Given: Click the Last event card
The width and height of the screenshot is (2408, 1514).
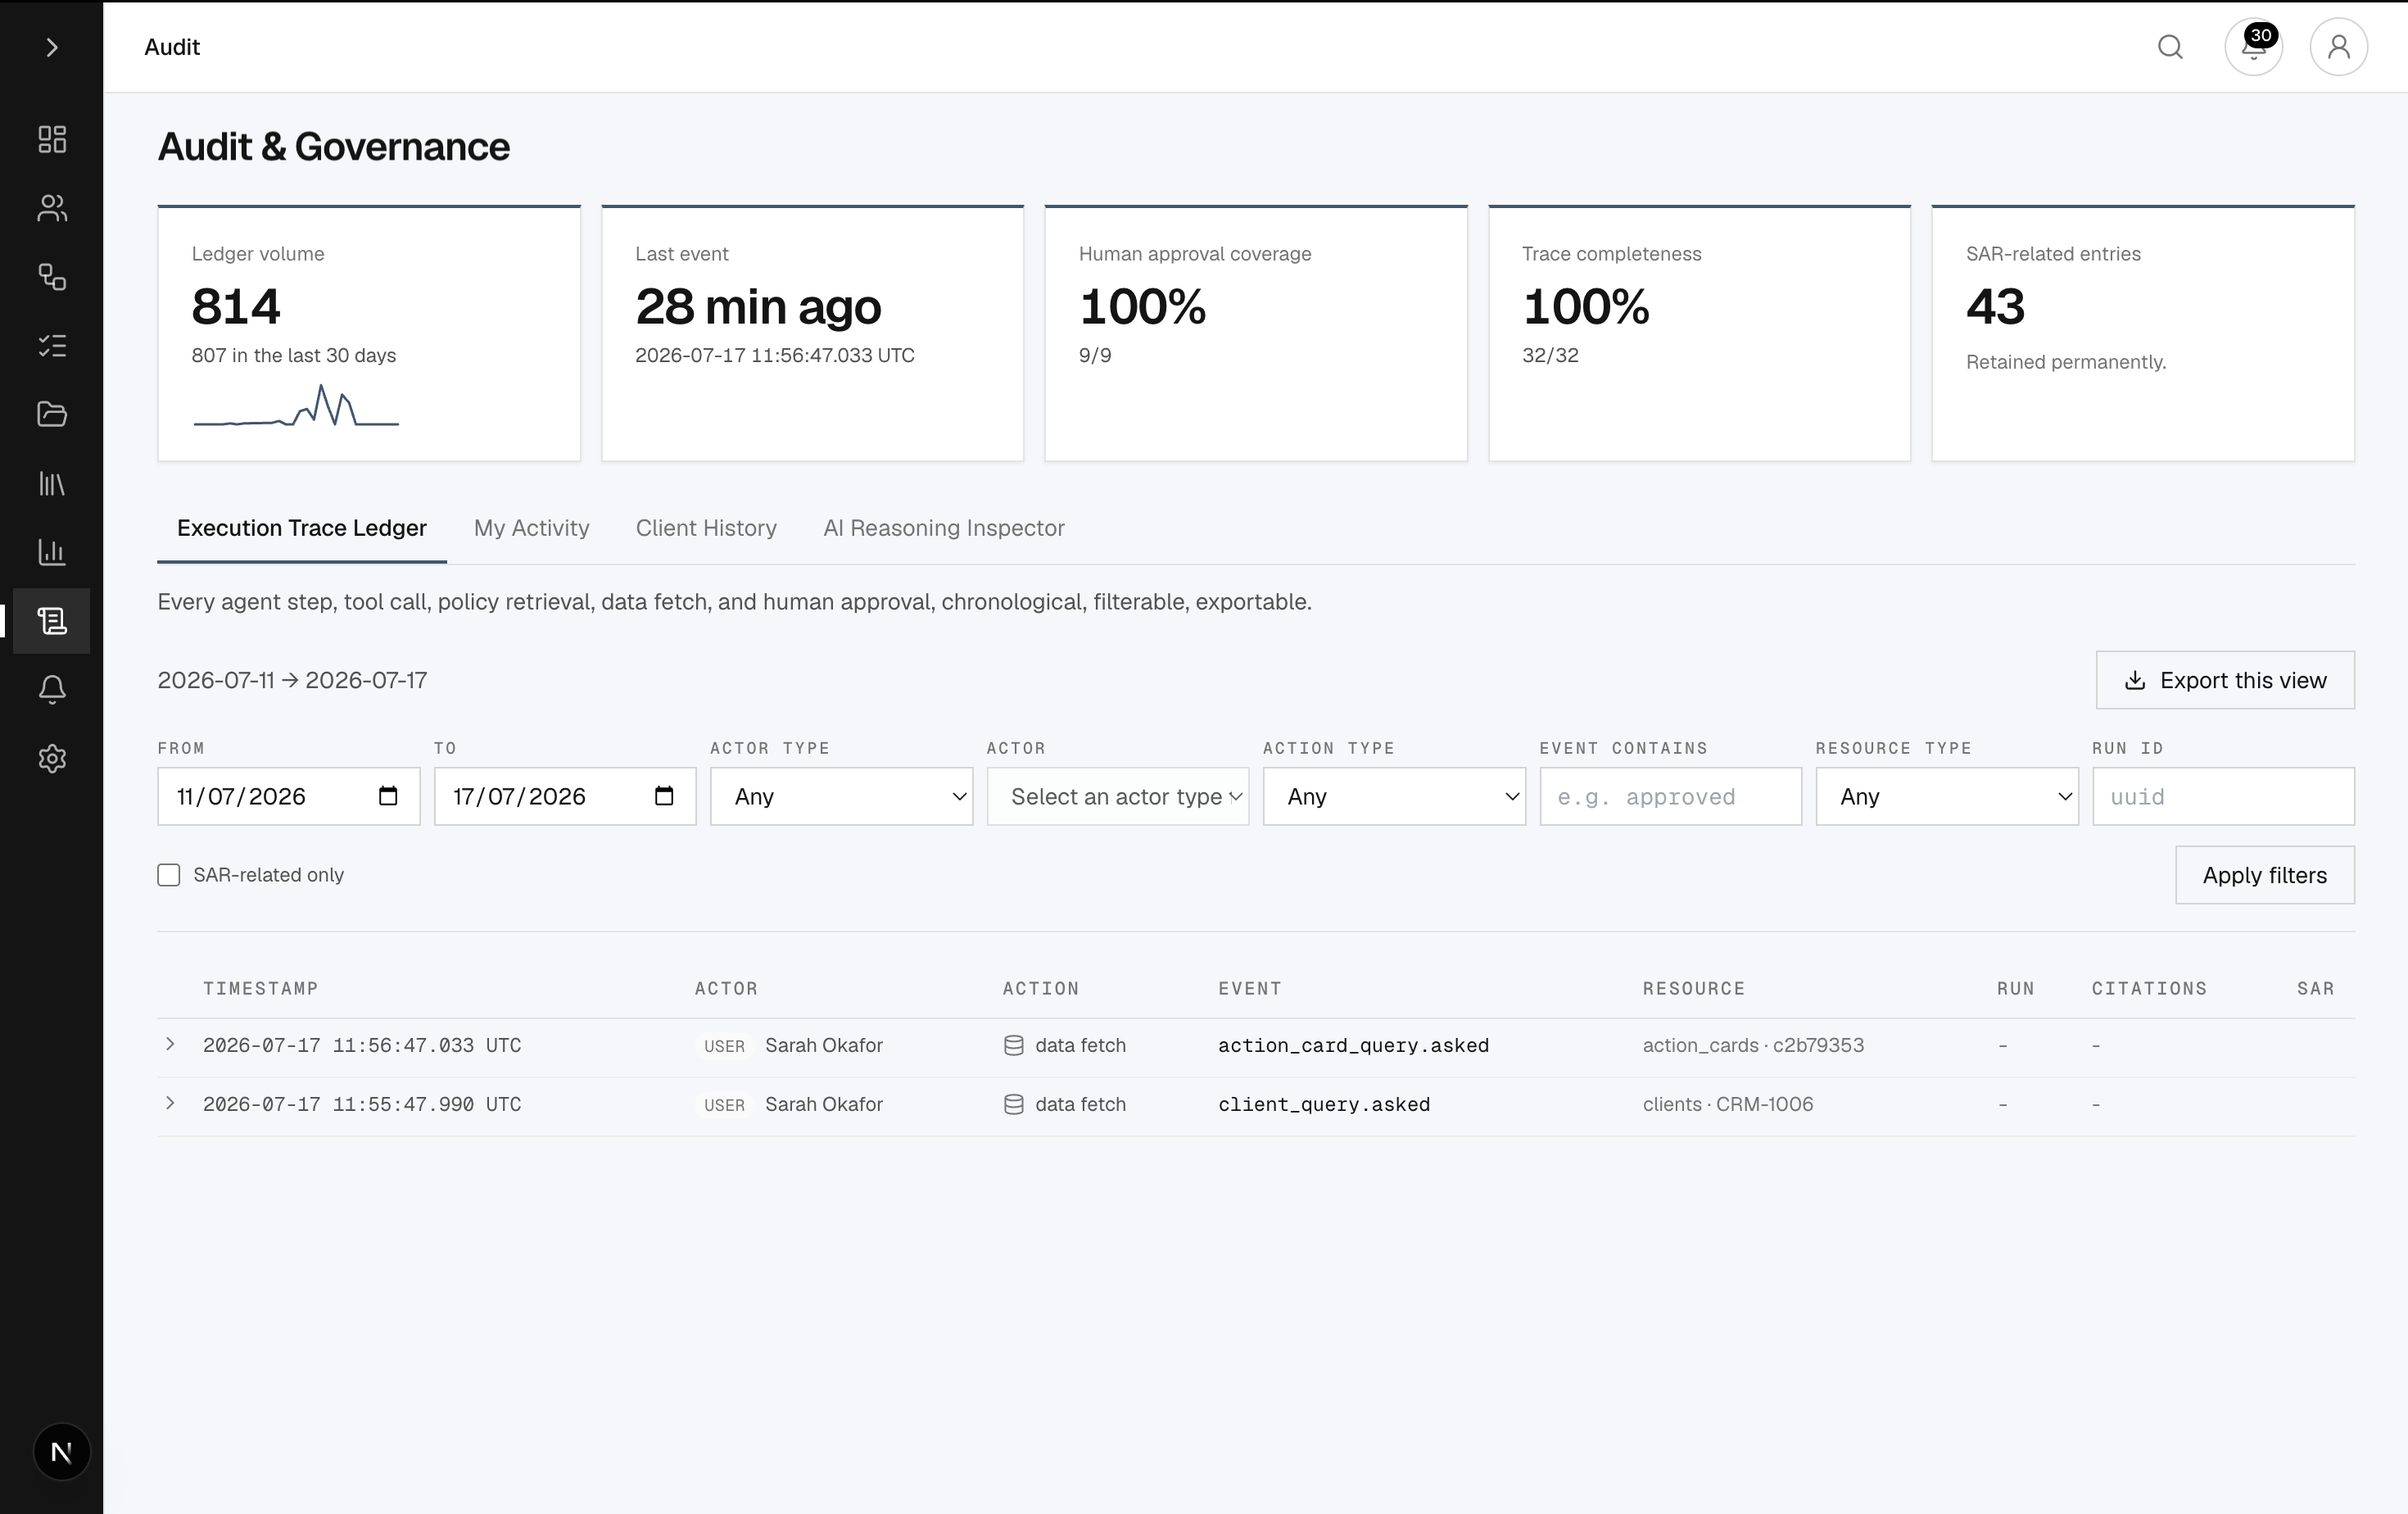Looking at the screenshot, I should [812, 333].
